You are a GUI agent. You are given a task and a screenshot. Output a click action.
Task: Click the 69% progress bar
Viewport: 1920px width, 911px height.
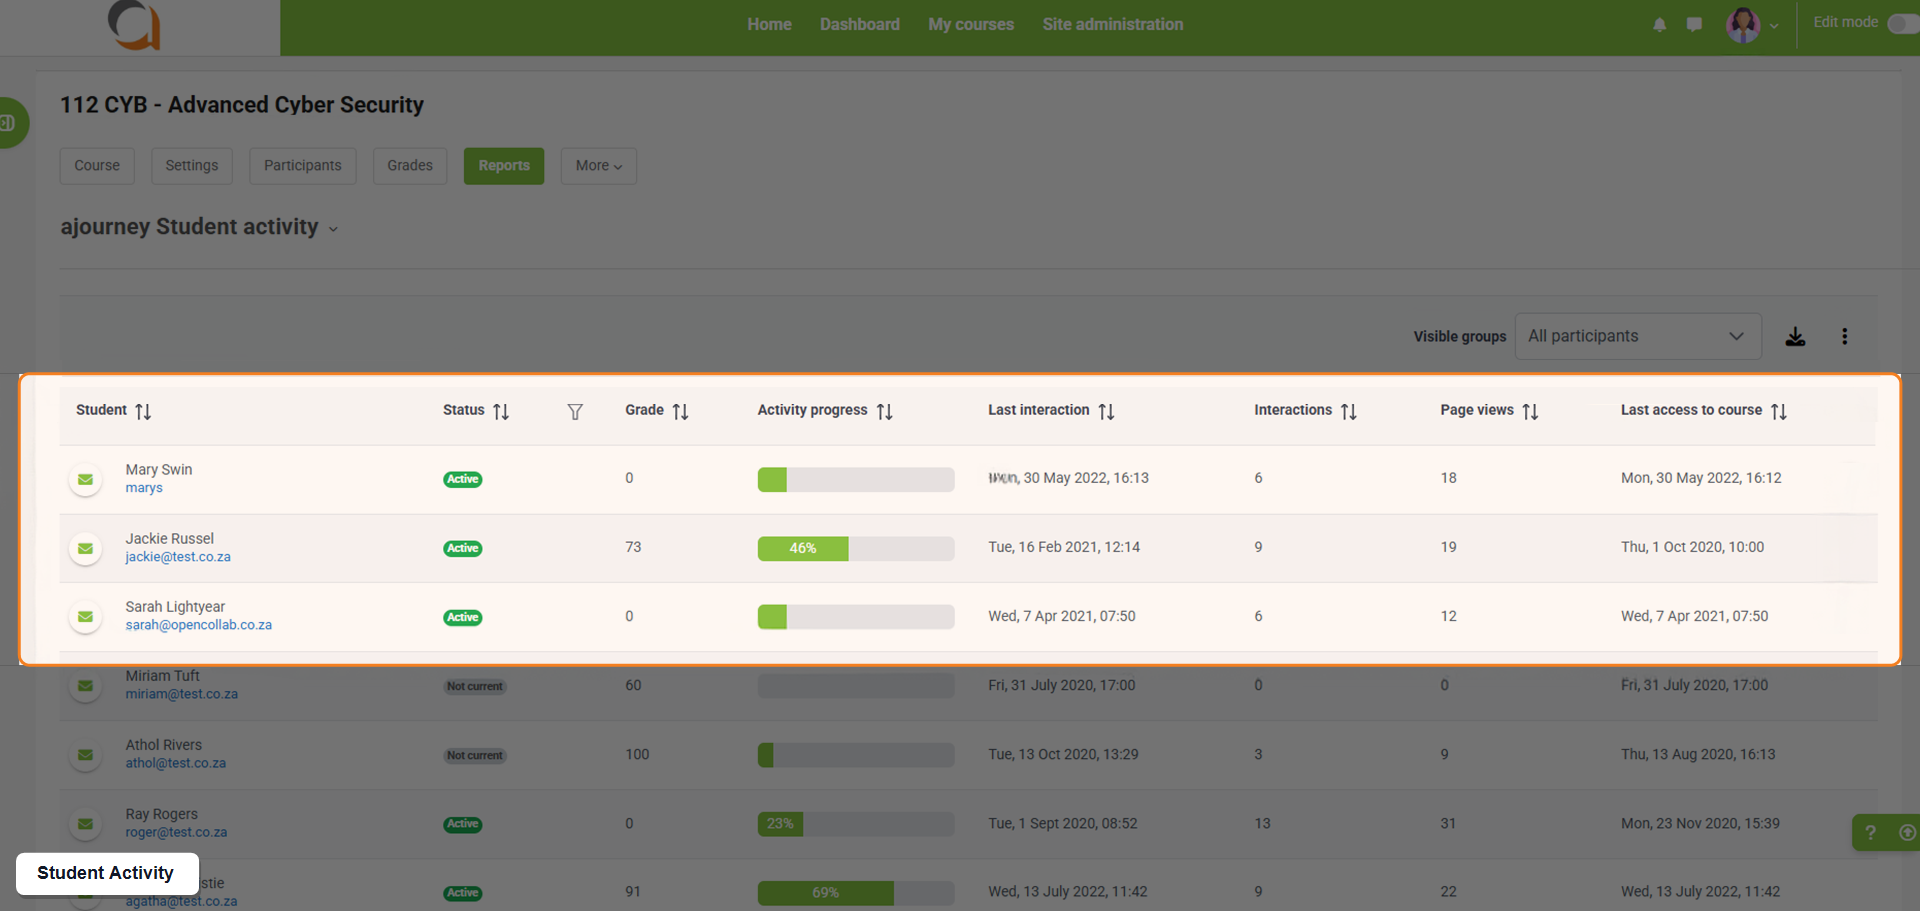pyautogui.click(x=856, y=893)
